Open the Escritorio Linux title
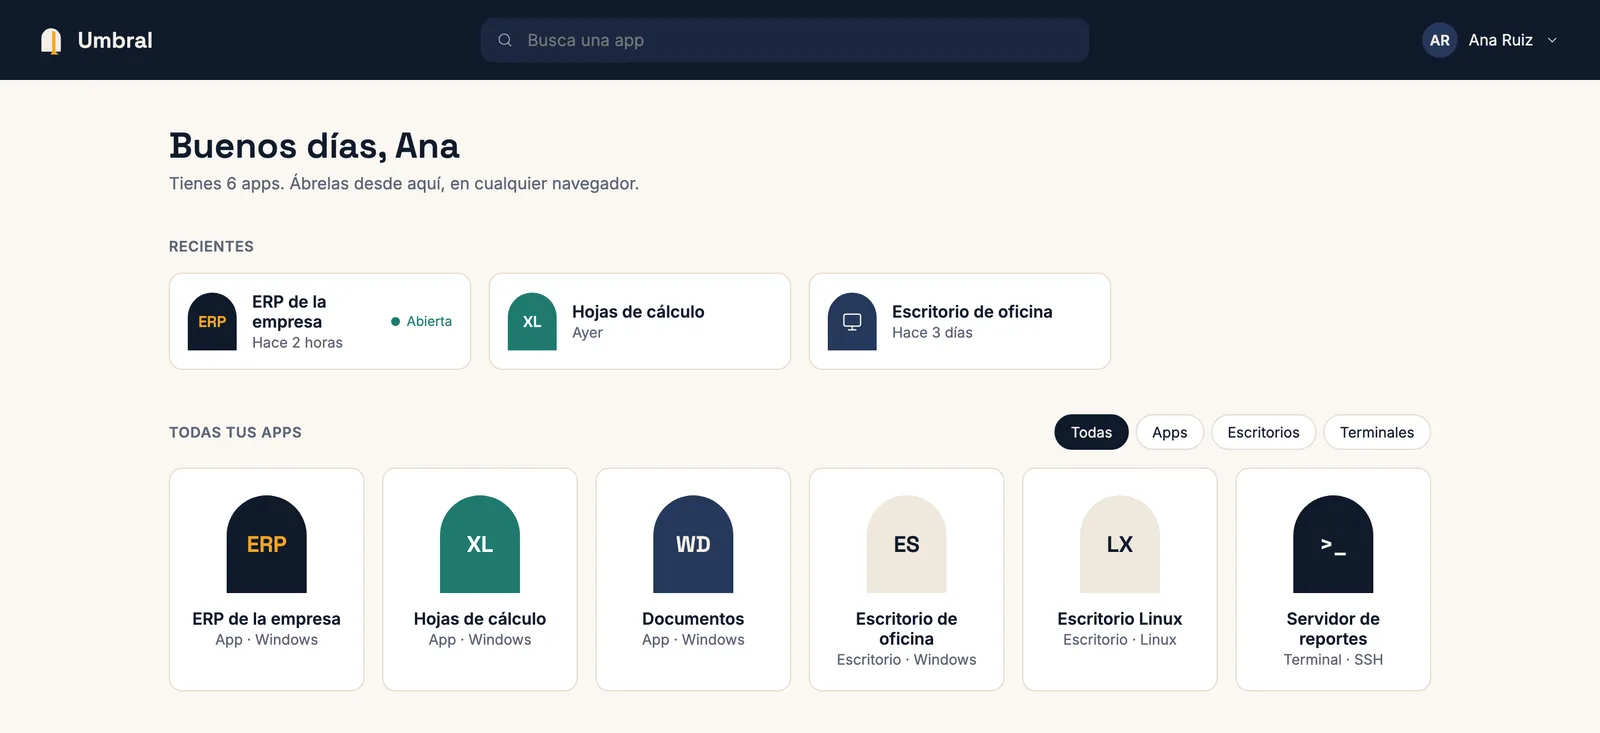This screenshot has height=733, width=1600. (x=1120, y=619)
